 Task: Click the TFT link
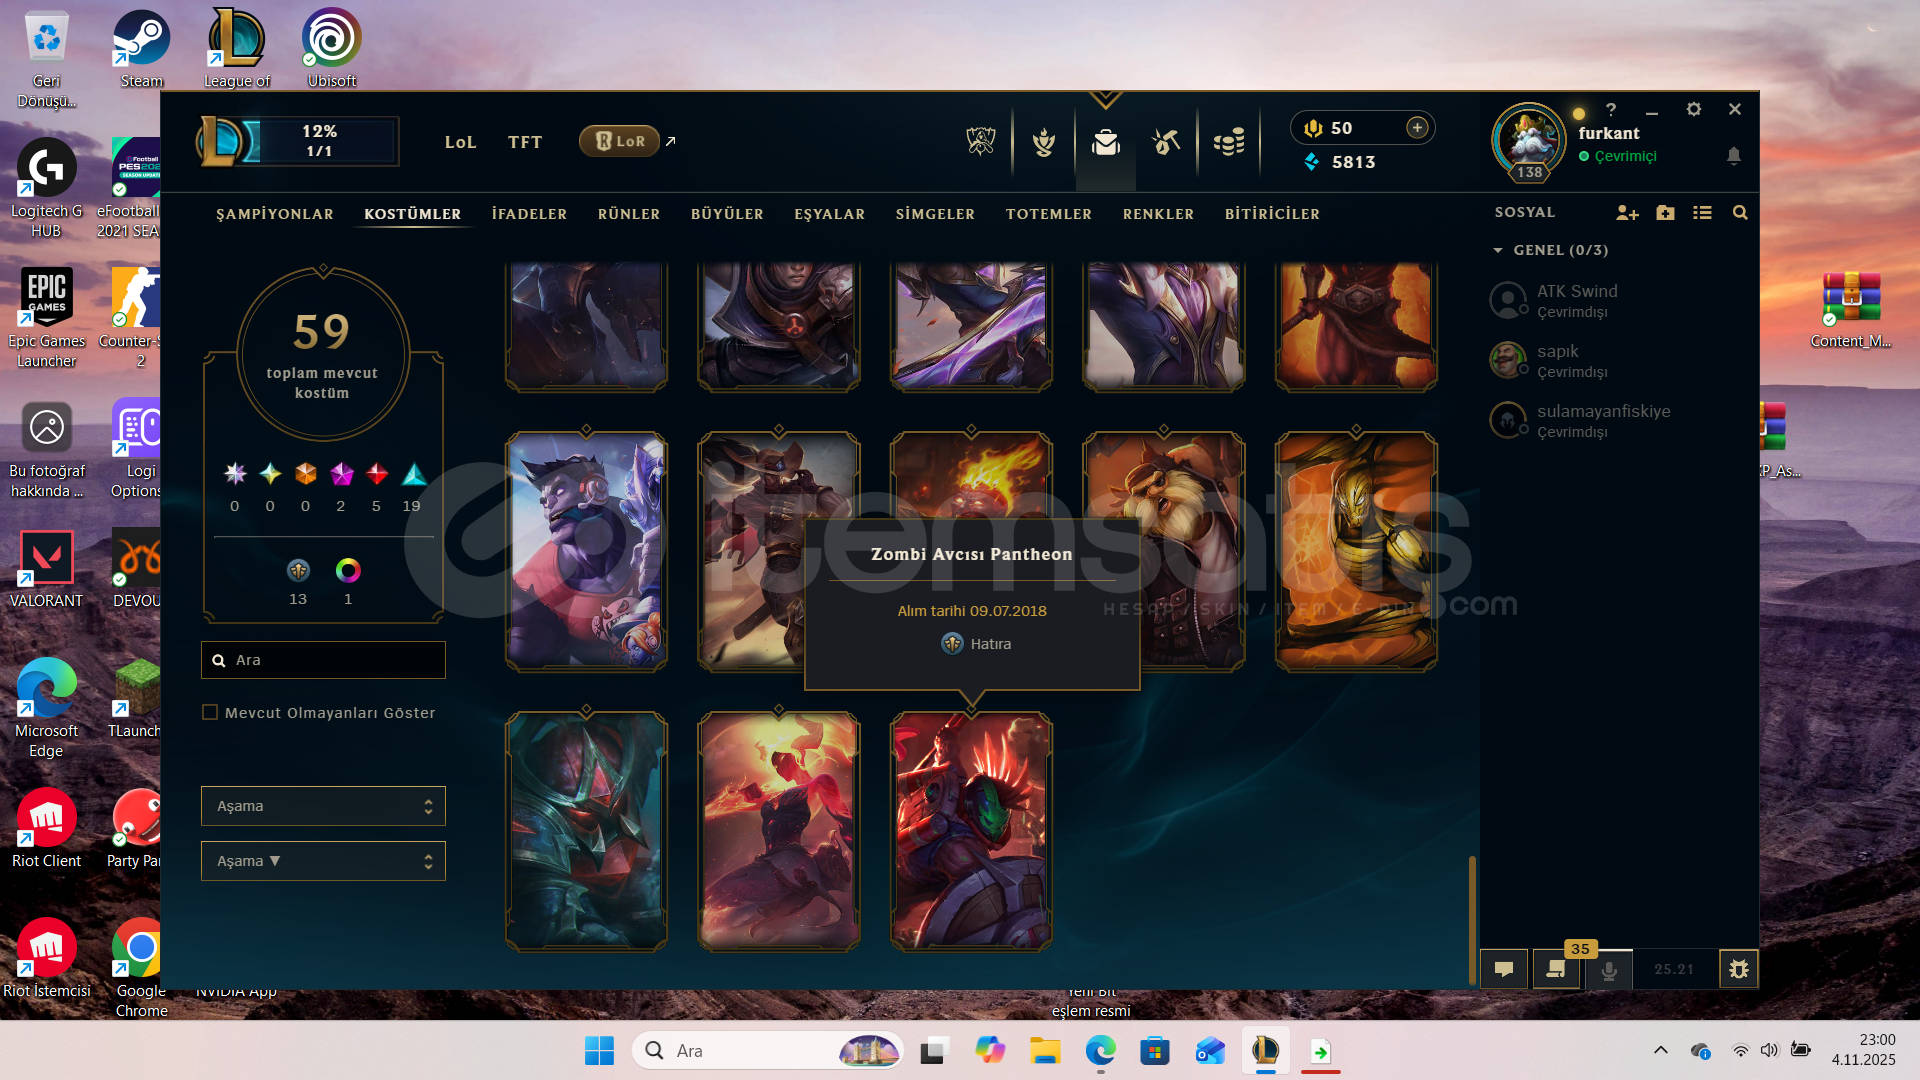tap(524, 142)
